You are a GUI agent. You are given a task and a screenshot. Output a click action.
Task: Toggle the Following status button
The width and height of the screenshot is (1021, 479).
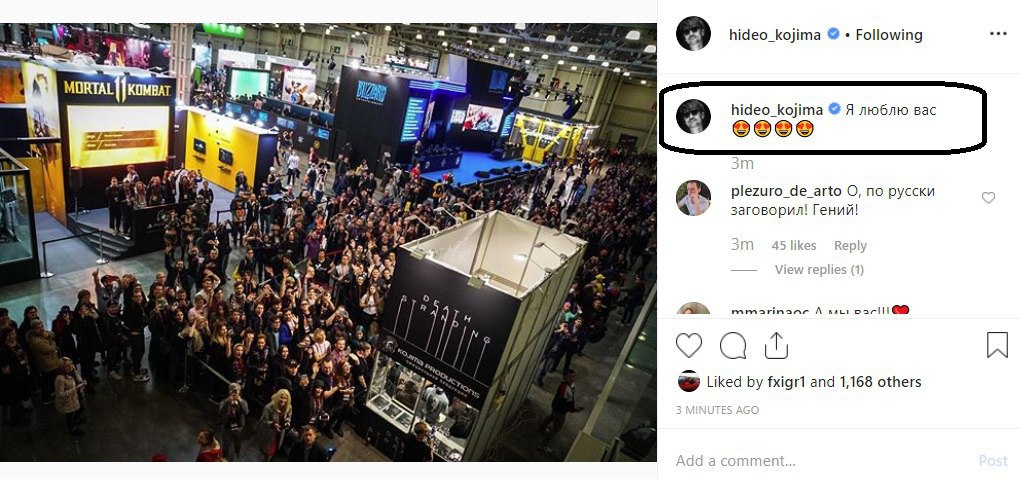click(x=889, y=35)
